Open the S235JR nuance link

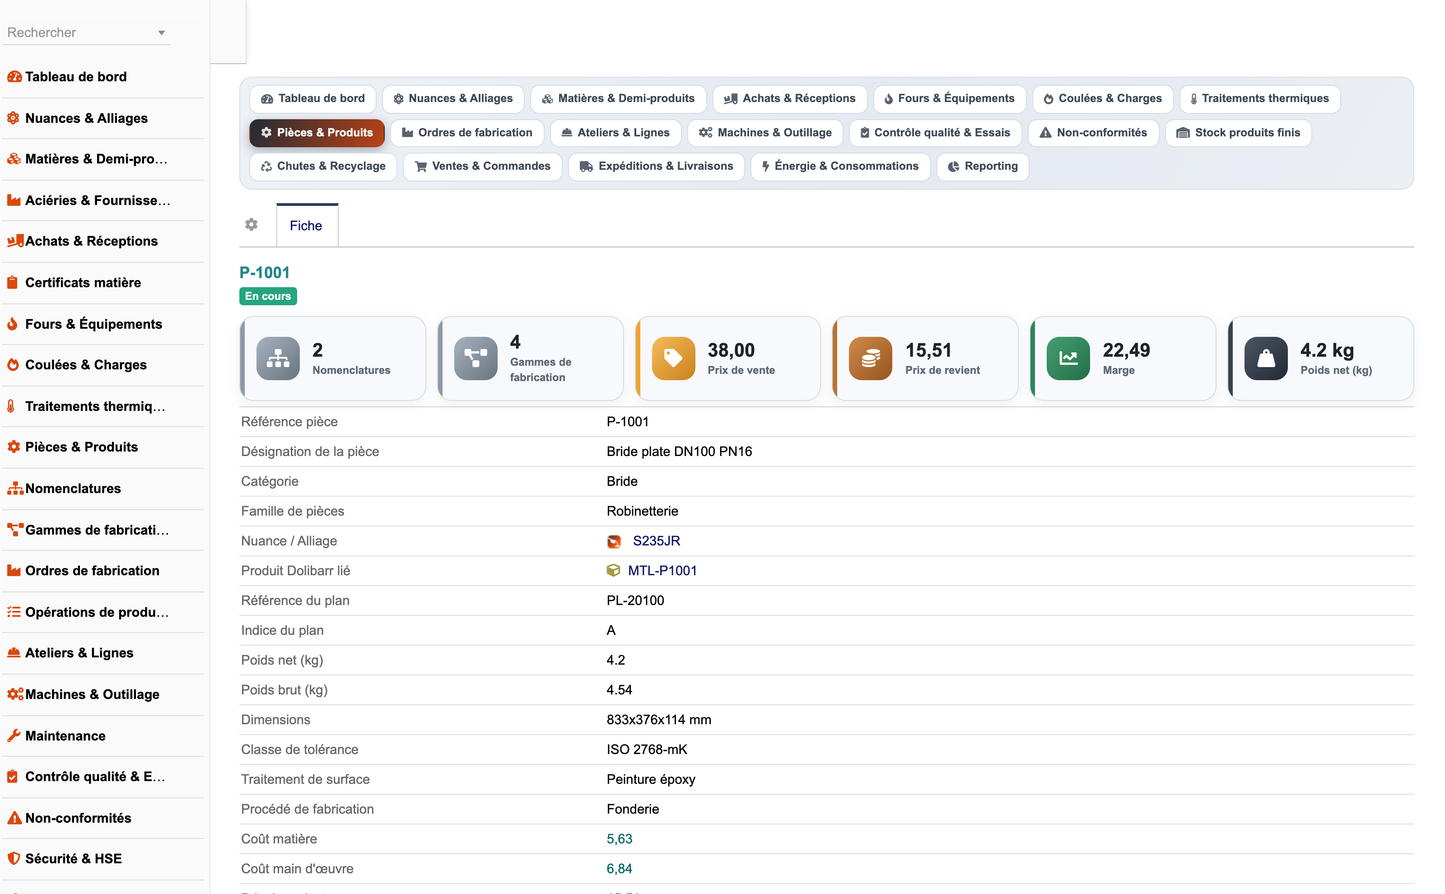(x=656, y=541)
